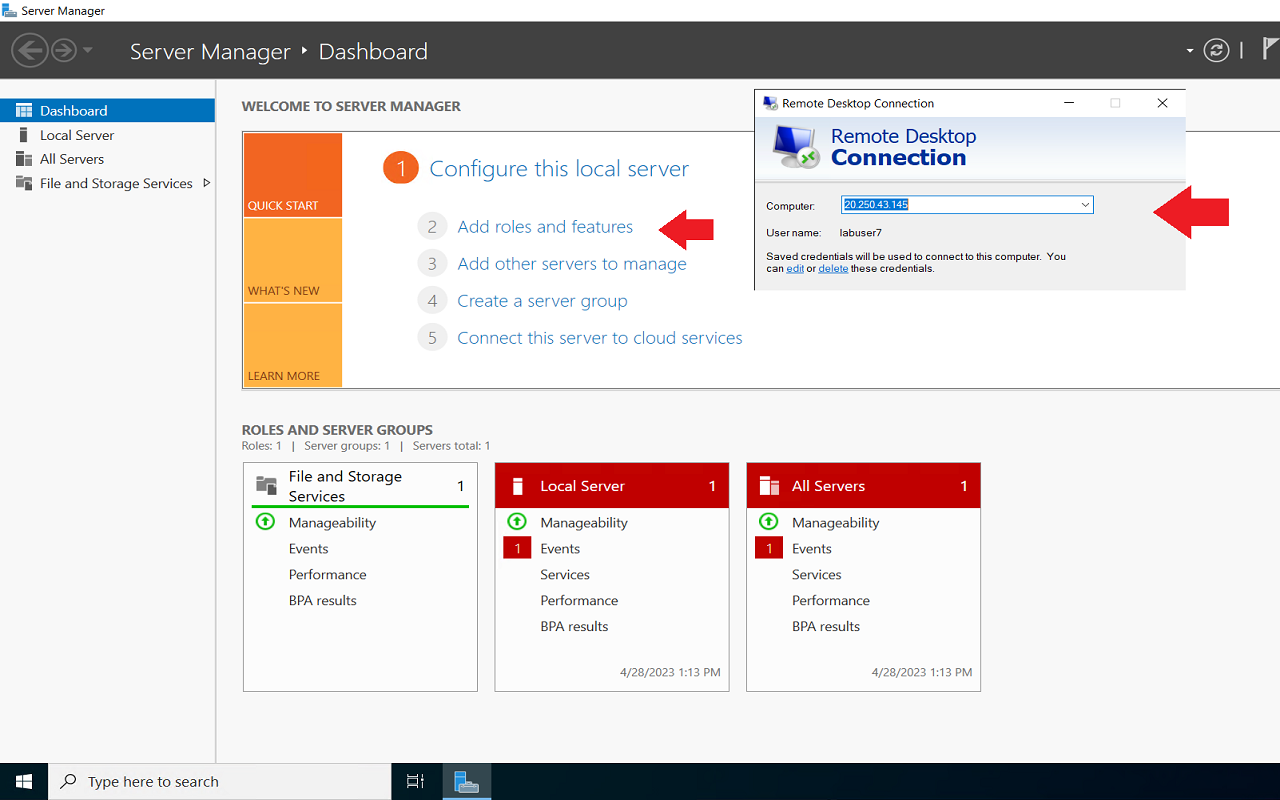Click the green Manageability icon in All Servers tile
Image resolution: width=1280 pixels, height=800 pixels.
(x=768, y=522)
